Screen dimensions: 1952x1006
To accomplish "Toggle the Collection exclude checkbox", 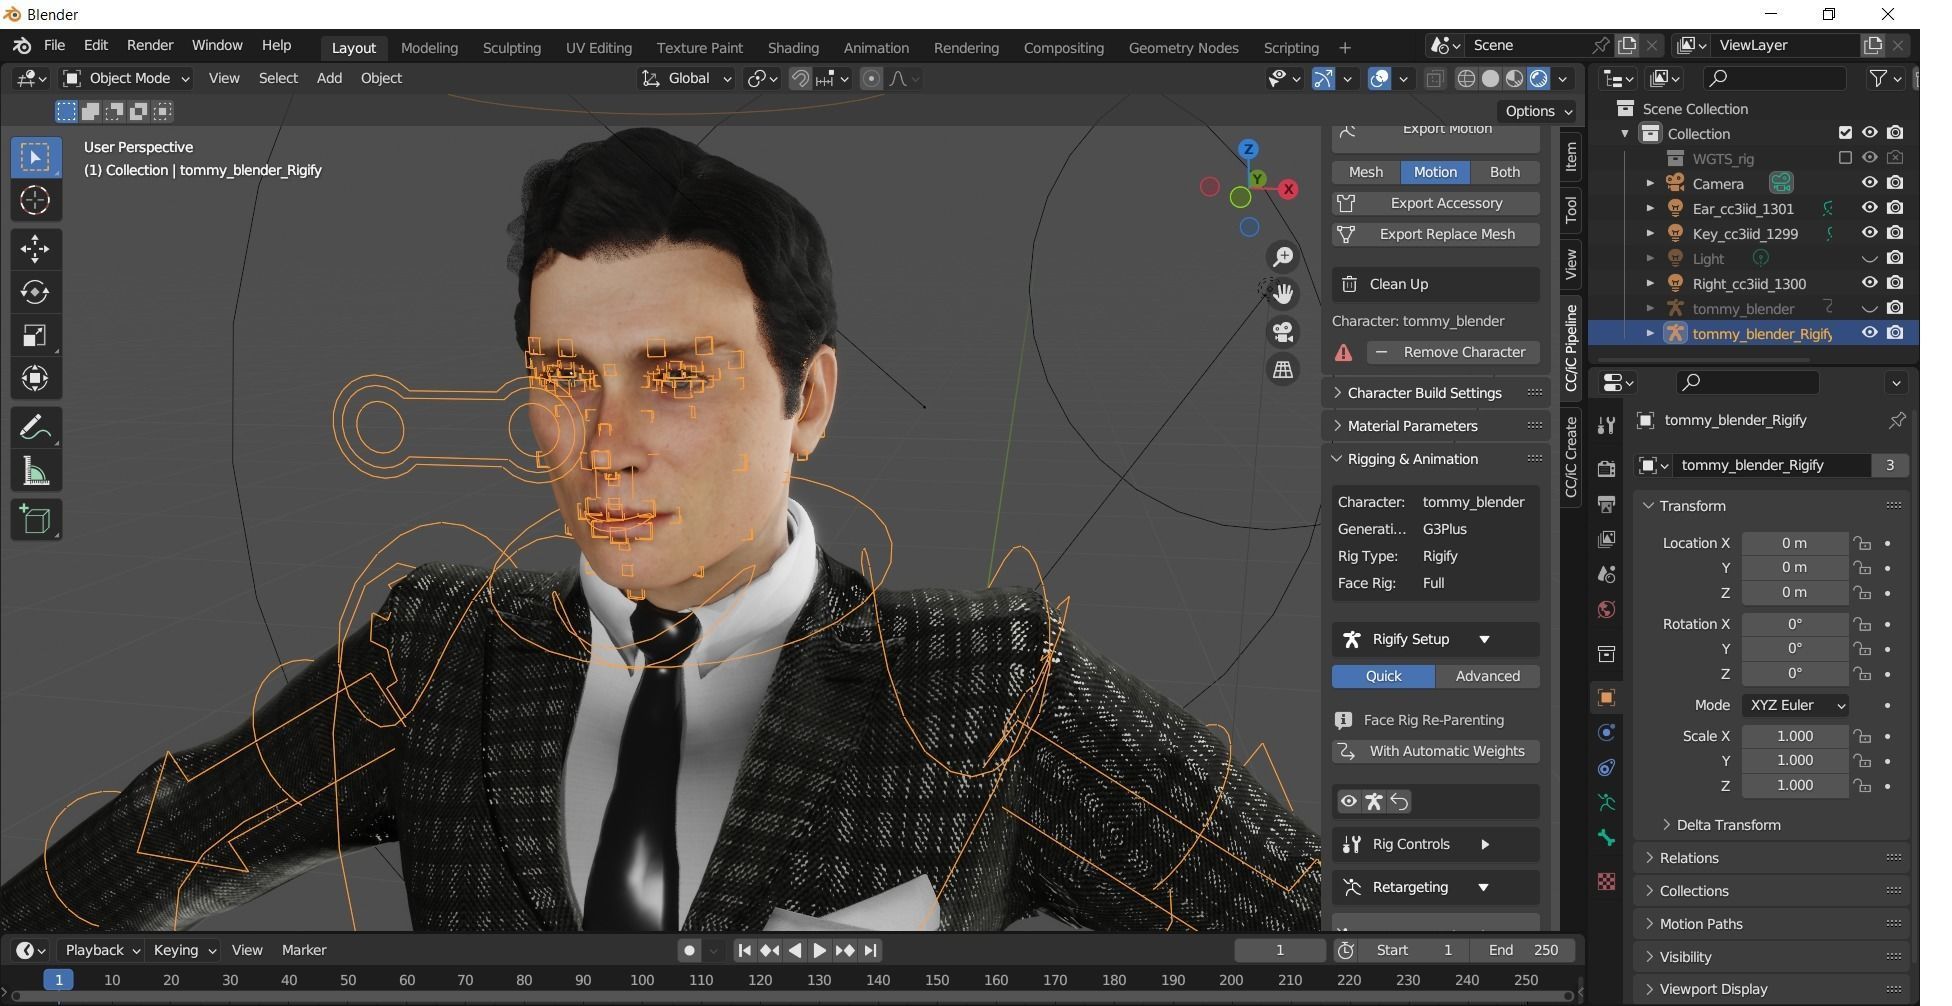I will (x=1845, y=133).
